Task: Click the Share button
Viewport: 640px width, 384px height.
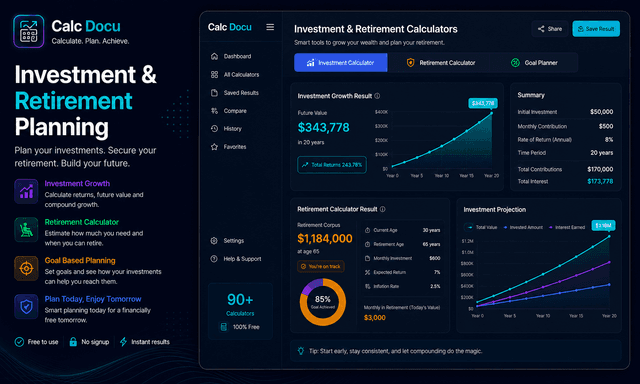Action: (x=550, y=29)
